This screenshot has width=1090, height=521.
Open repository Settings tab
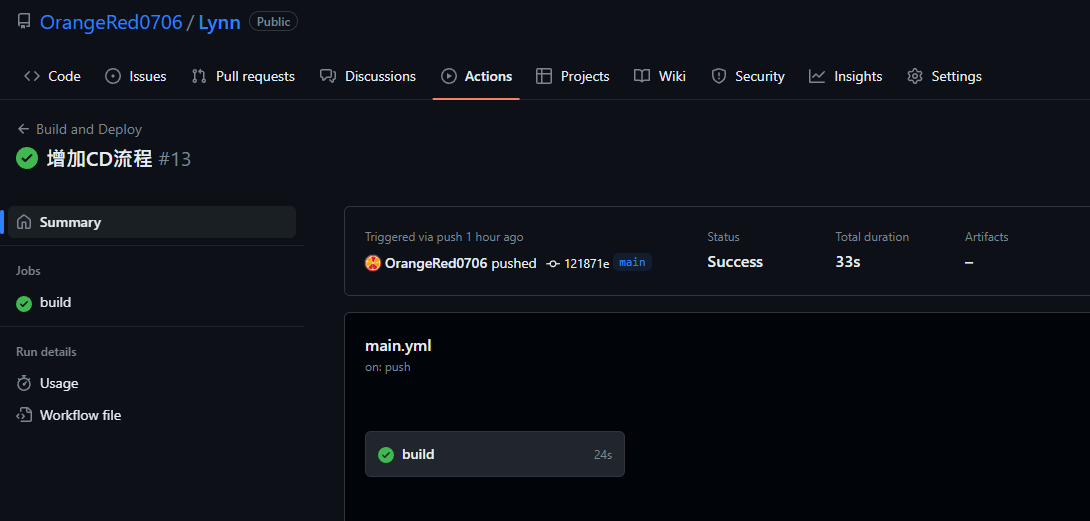click(944, 76)
